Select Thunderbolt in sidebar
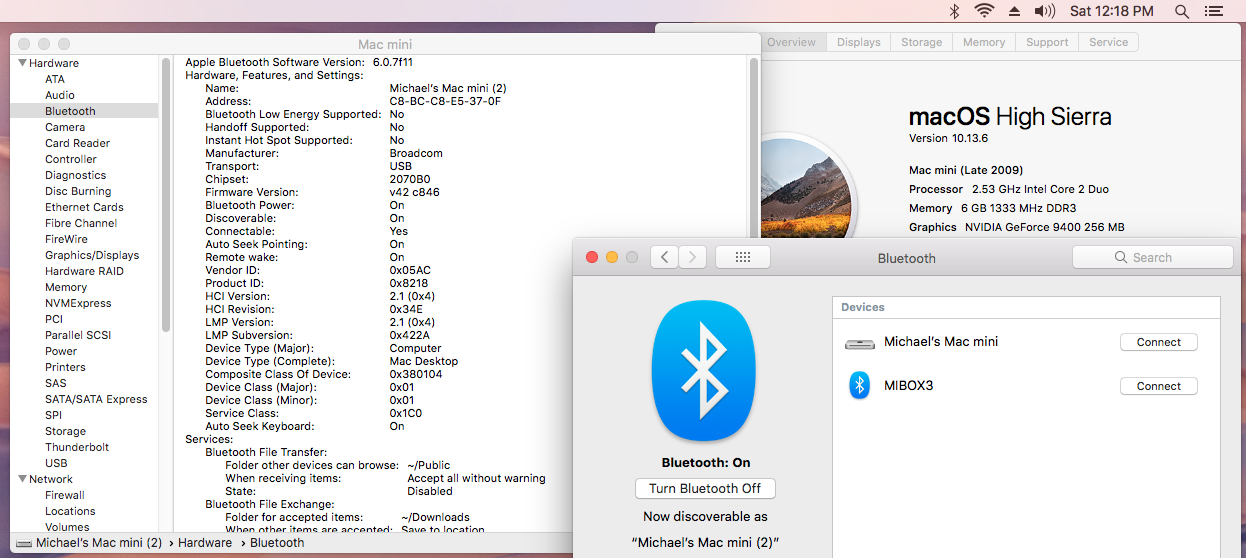Viewport: 1246px width, 558px height. click(x=77, y=447)
